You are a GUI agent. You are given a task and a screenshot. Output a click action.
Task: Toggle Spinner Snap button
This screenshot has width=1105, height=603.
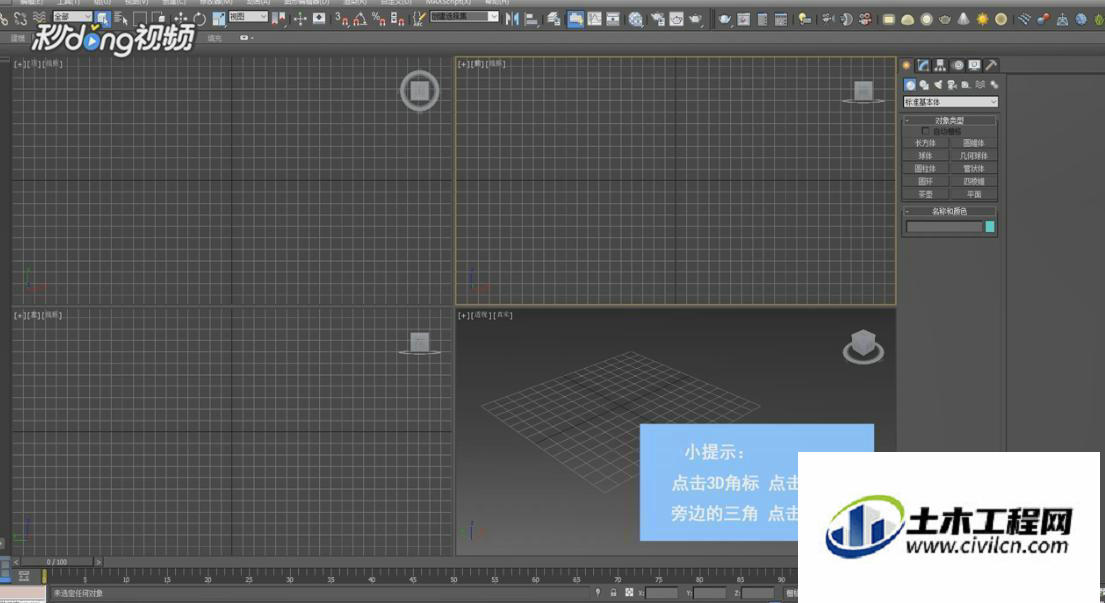398,19
